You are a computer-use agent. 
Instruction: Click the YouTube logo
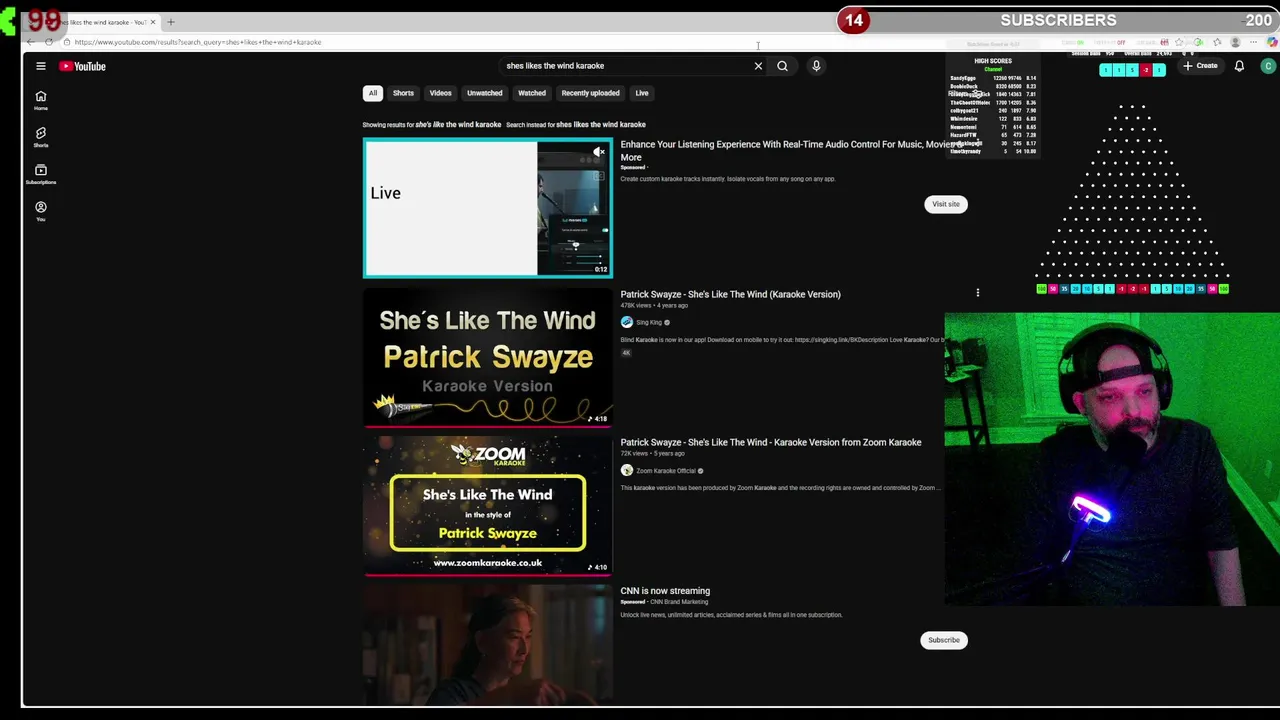[82, 66]
